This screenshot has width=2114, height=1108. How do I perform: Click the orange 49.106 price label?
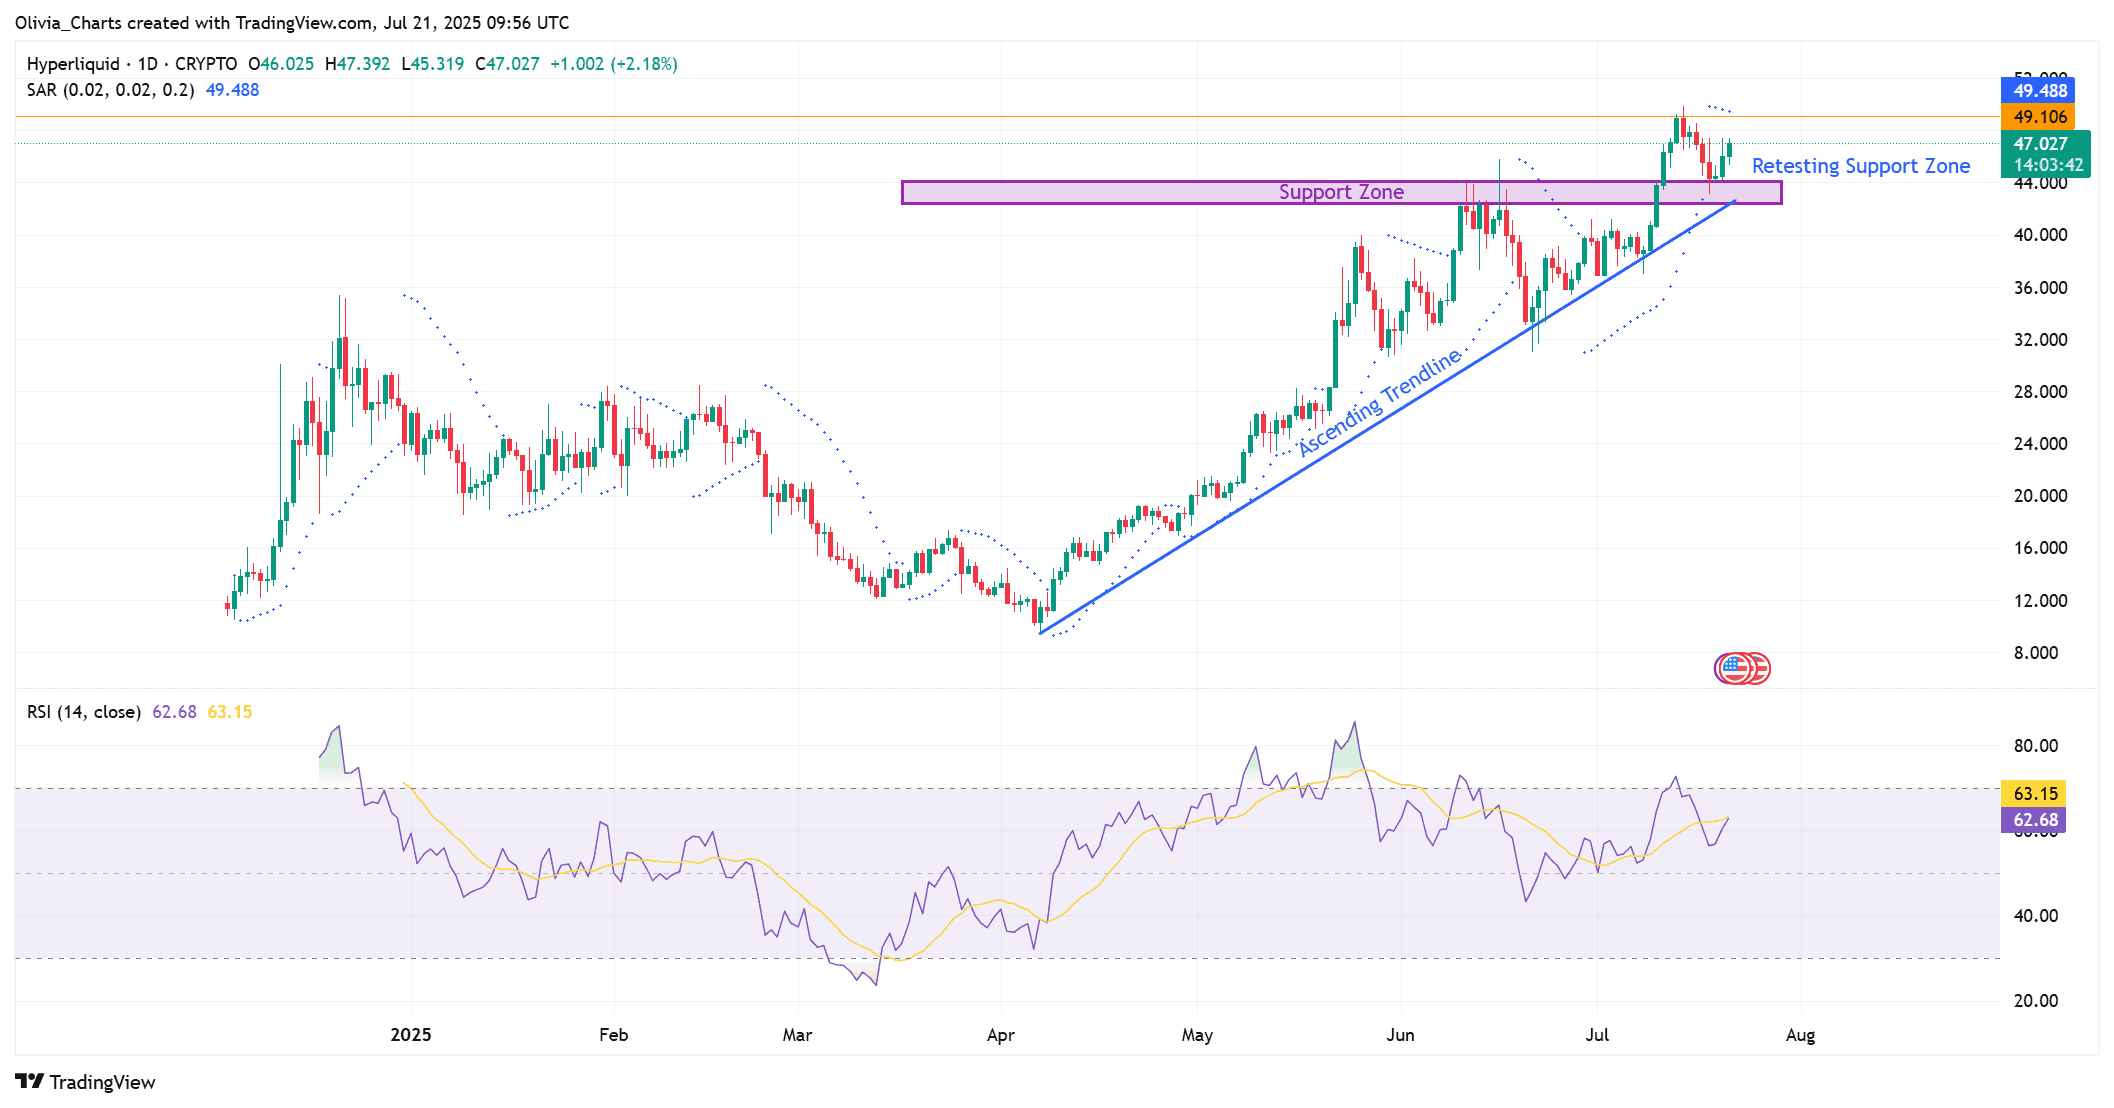tap(2038, 117)
